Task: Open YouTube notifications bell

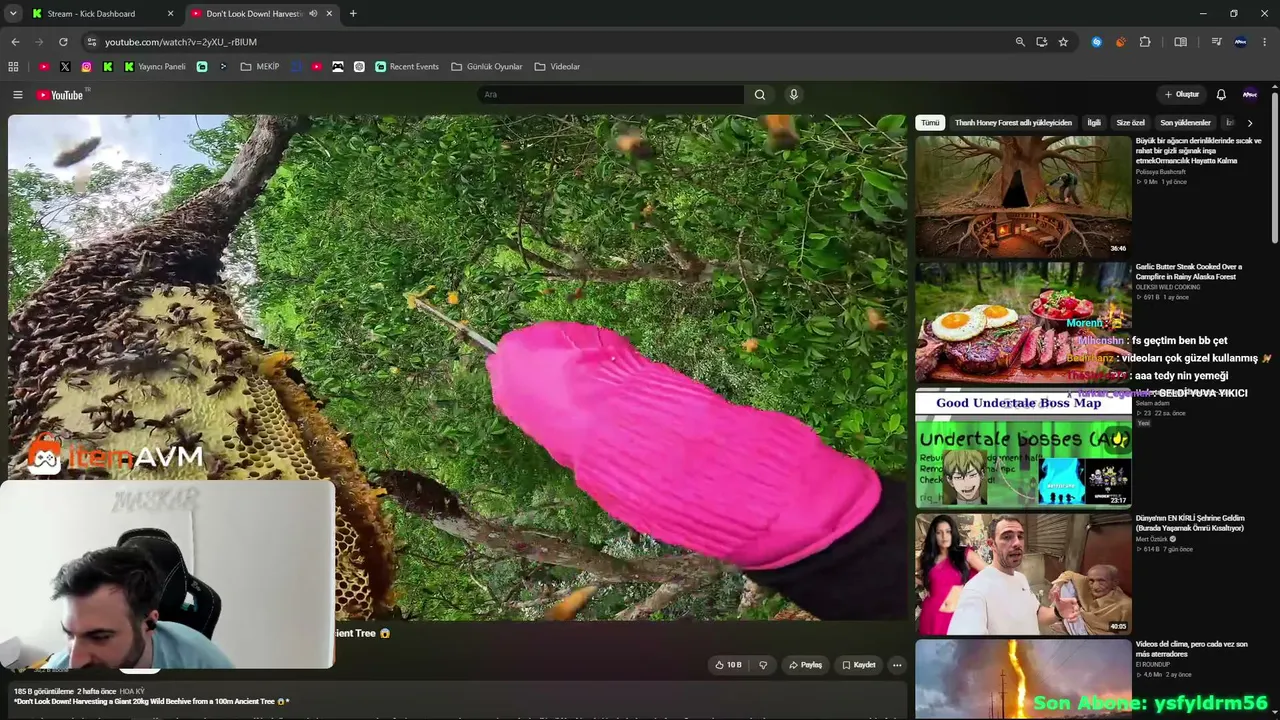Action: (1221, 95)
